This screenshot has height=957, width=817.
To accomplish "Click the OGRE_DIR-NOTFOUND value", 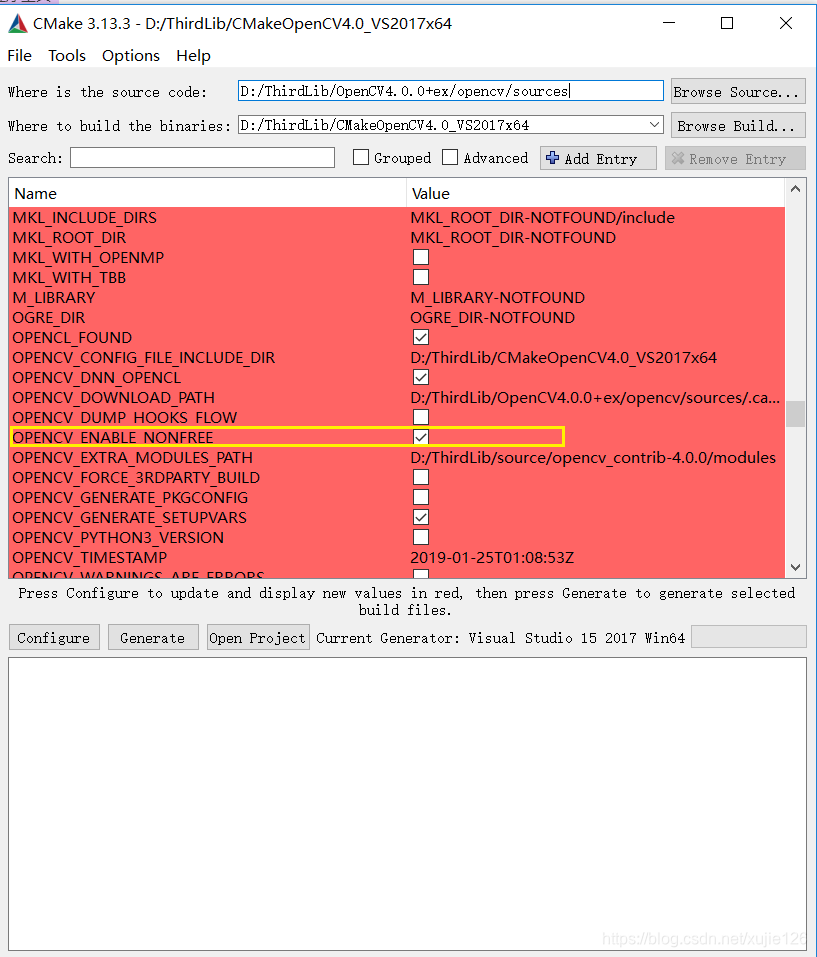I will (x=492, y=317).
